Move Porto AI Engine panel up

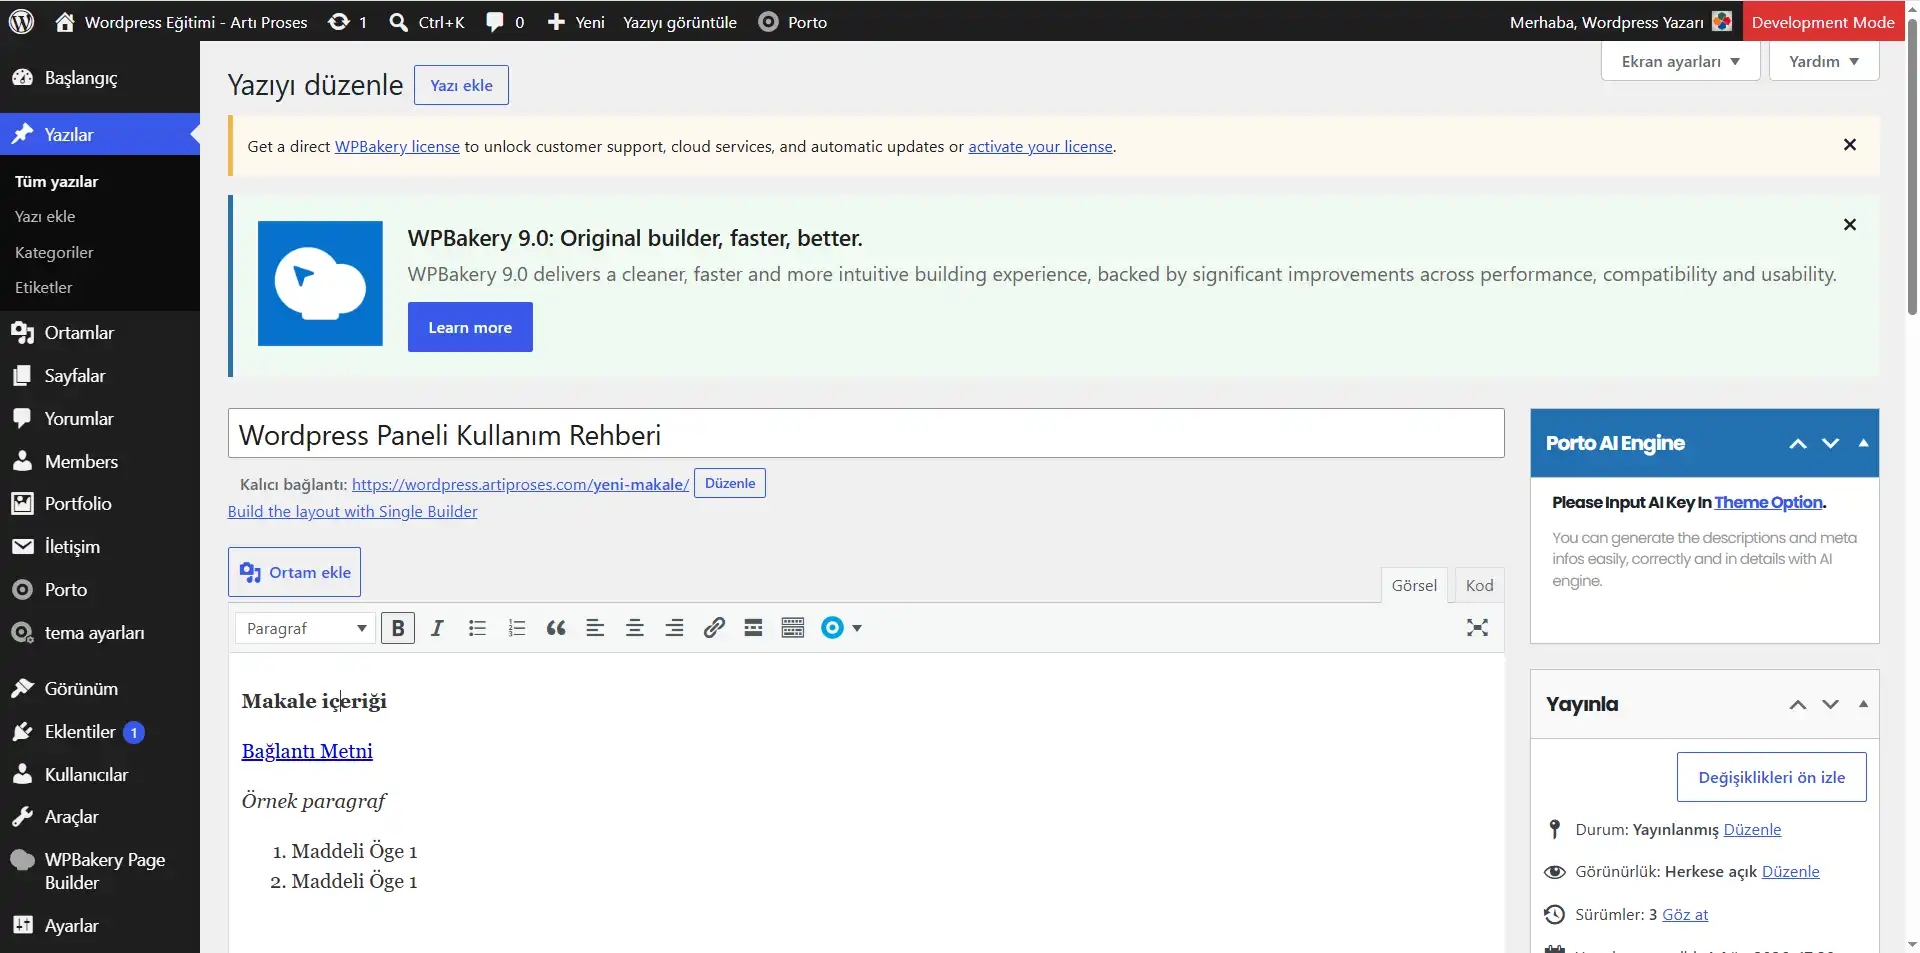tap(1798, 443)
